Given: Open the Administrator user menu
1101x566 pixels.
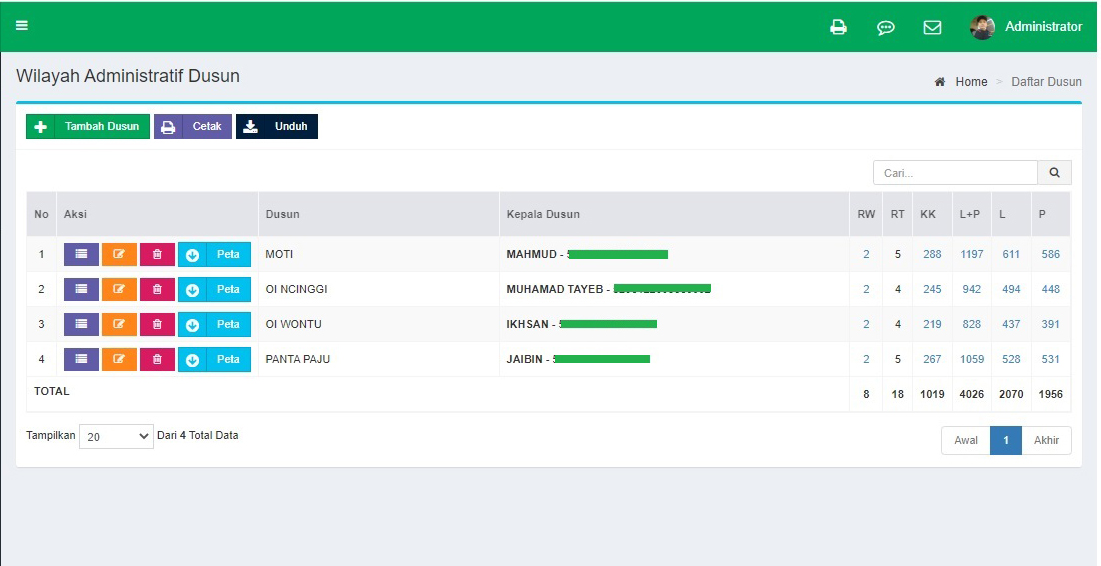Looking at the screenshot, I should tap(1026, 27).
